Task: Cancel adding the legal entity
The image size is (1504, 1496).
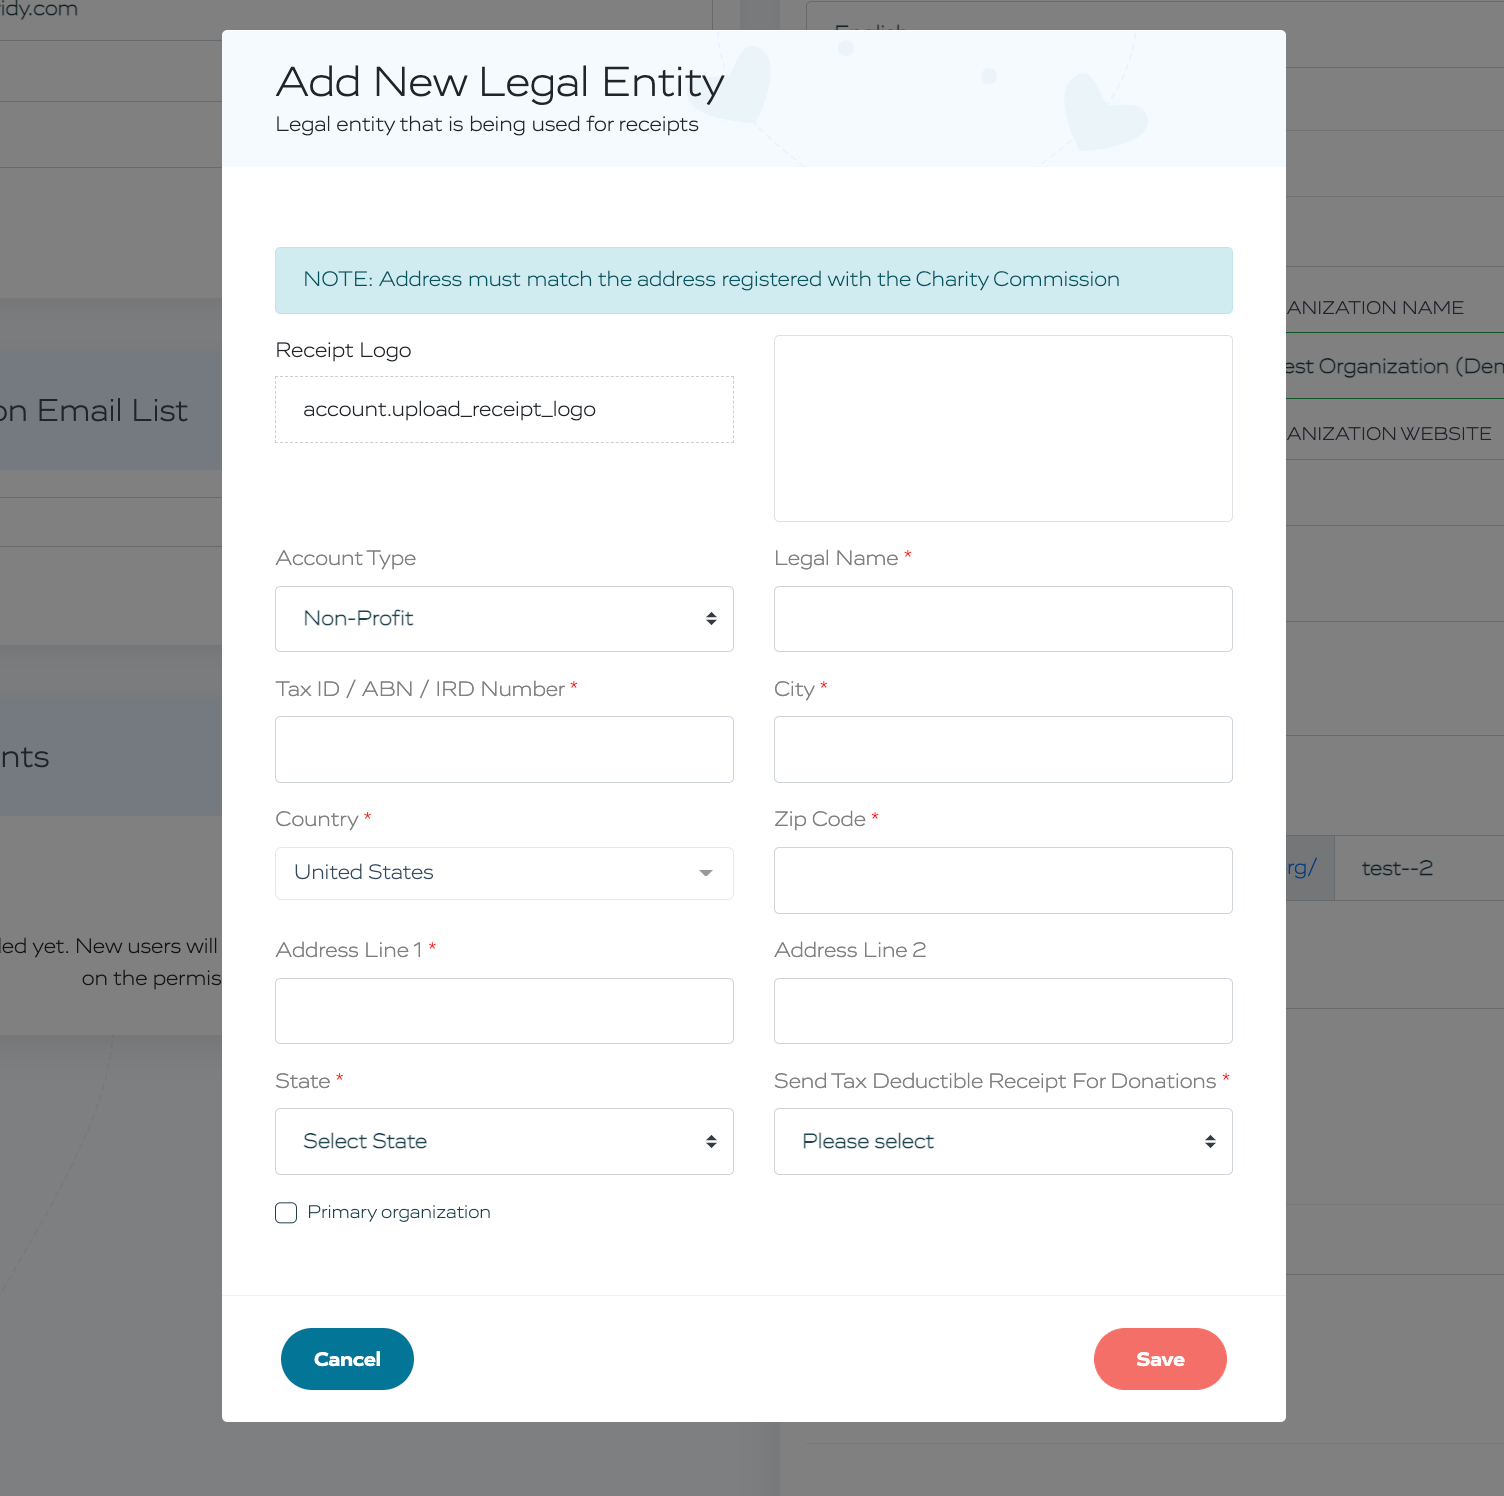Action: pyautogui.click(x=347, y=1359)
